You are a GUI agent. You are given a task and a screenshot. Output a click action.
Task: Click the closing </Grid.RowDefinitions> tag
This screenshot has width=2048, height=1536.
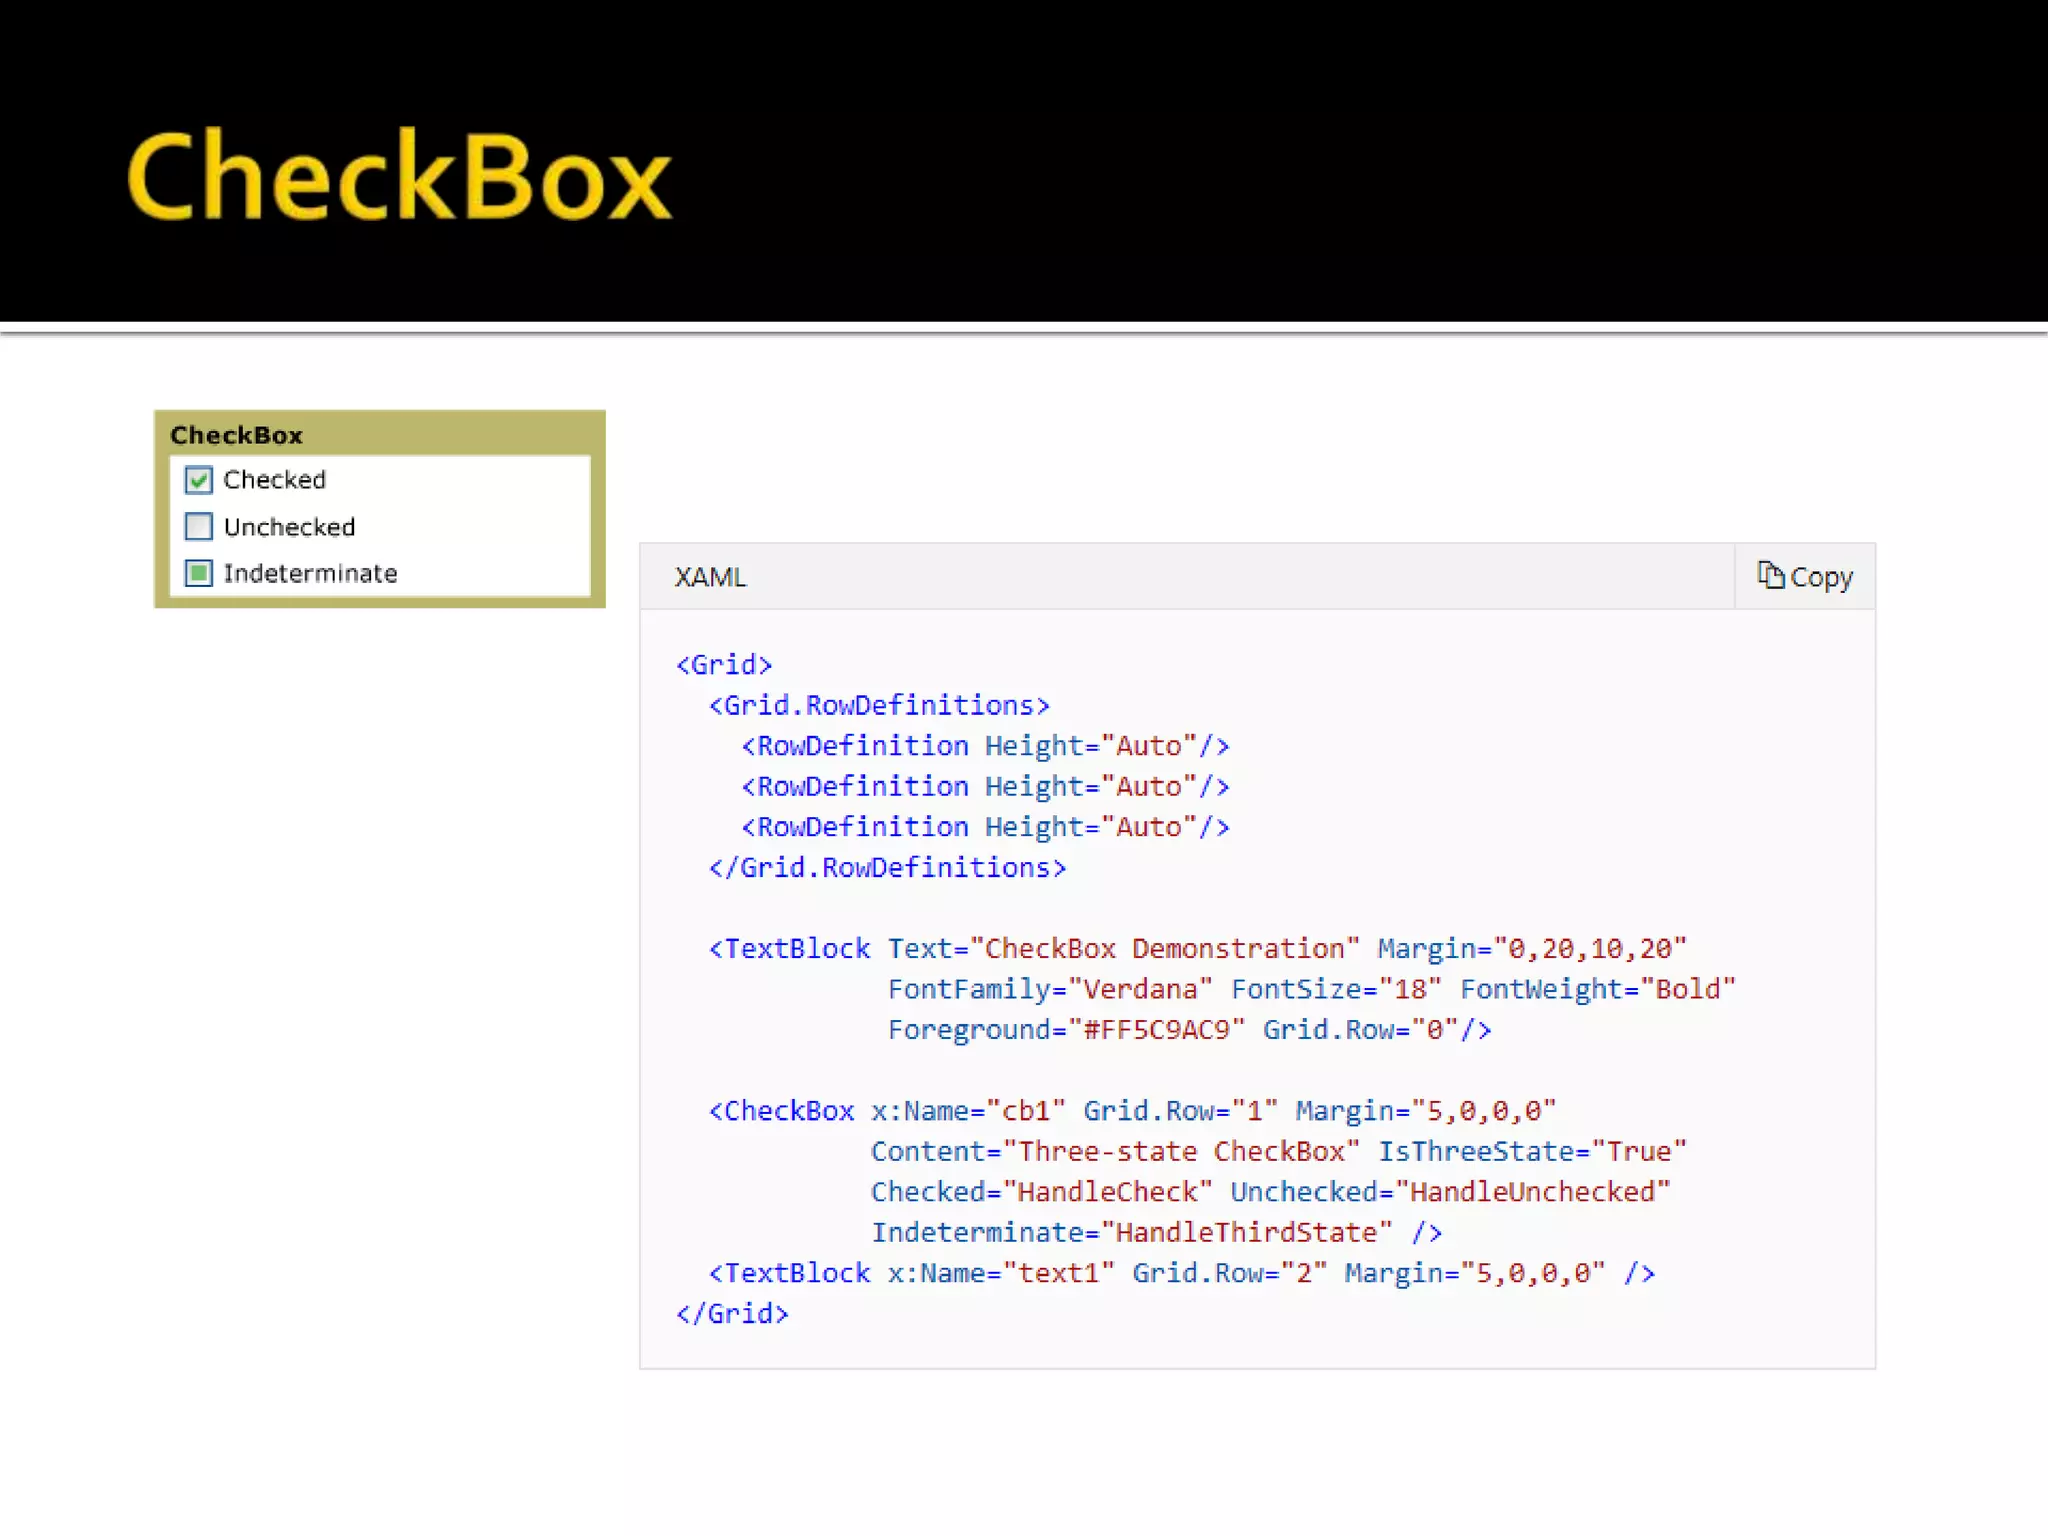point(887,868)
